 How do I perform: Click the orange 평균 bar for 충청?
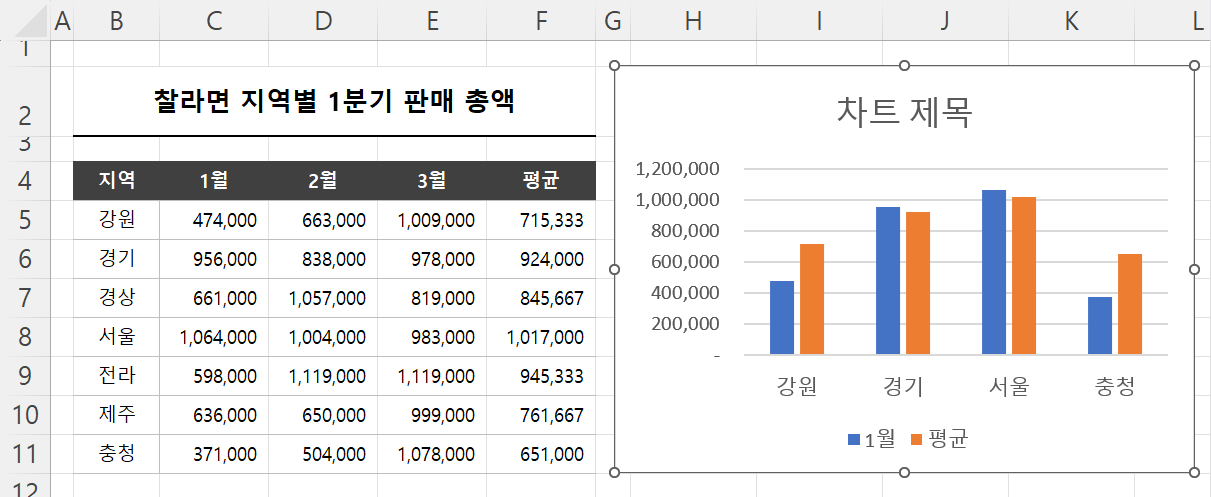[1130, 304]
